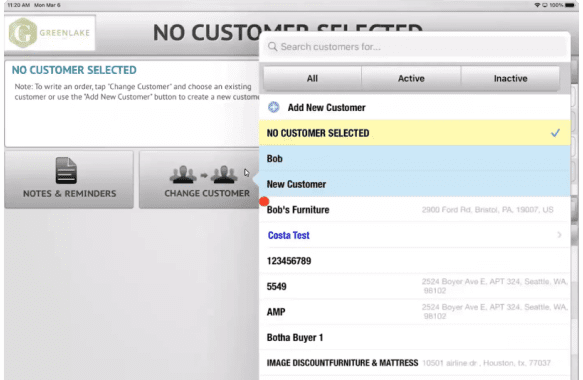Select the New Customer entry
This screenshot has width=583, height=380.
[415, 184]
